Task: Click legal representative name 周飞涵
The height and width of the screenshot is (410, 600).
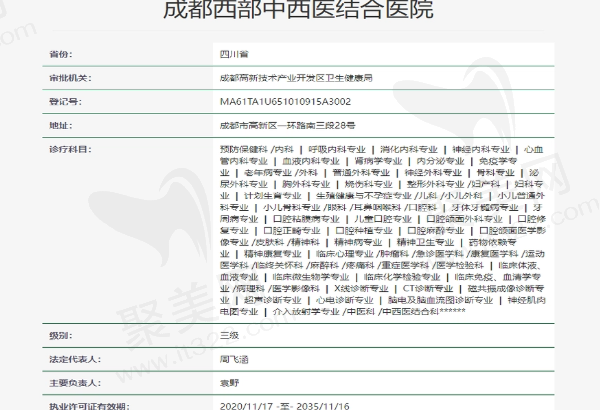Action: click(x=234, y=359)
